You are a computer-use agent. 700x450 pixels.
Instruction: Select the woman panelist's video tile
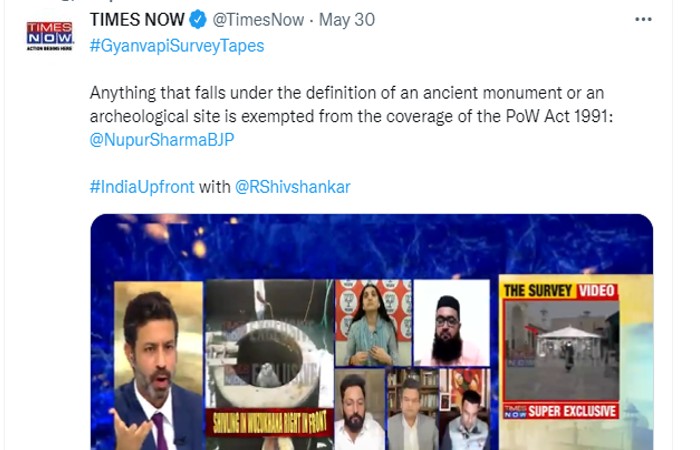click(372, 322)
